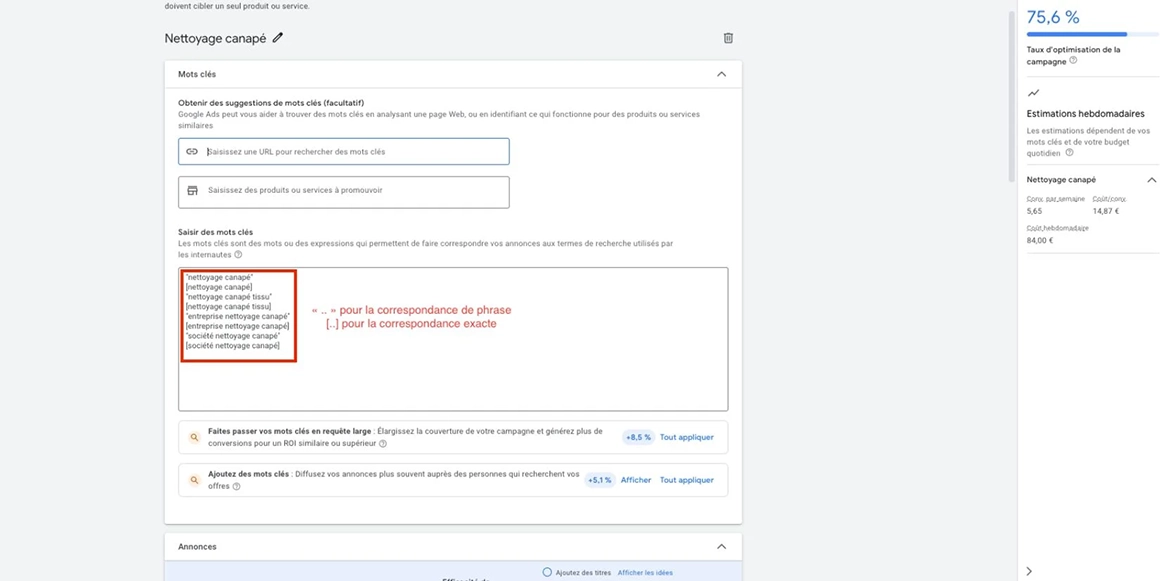
Task: Click the Afficher les idées link
Action: pyautogui.click(x=644, y=573)
